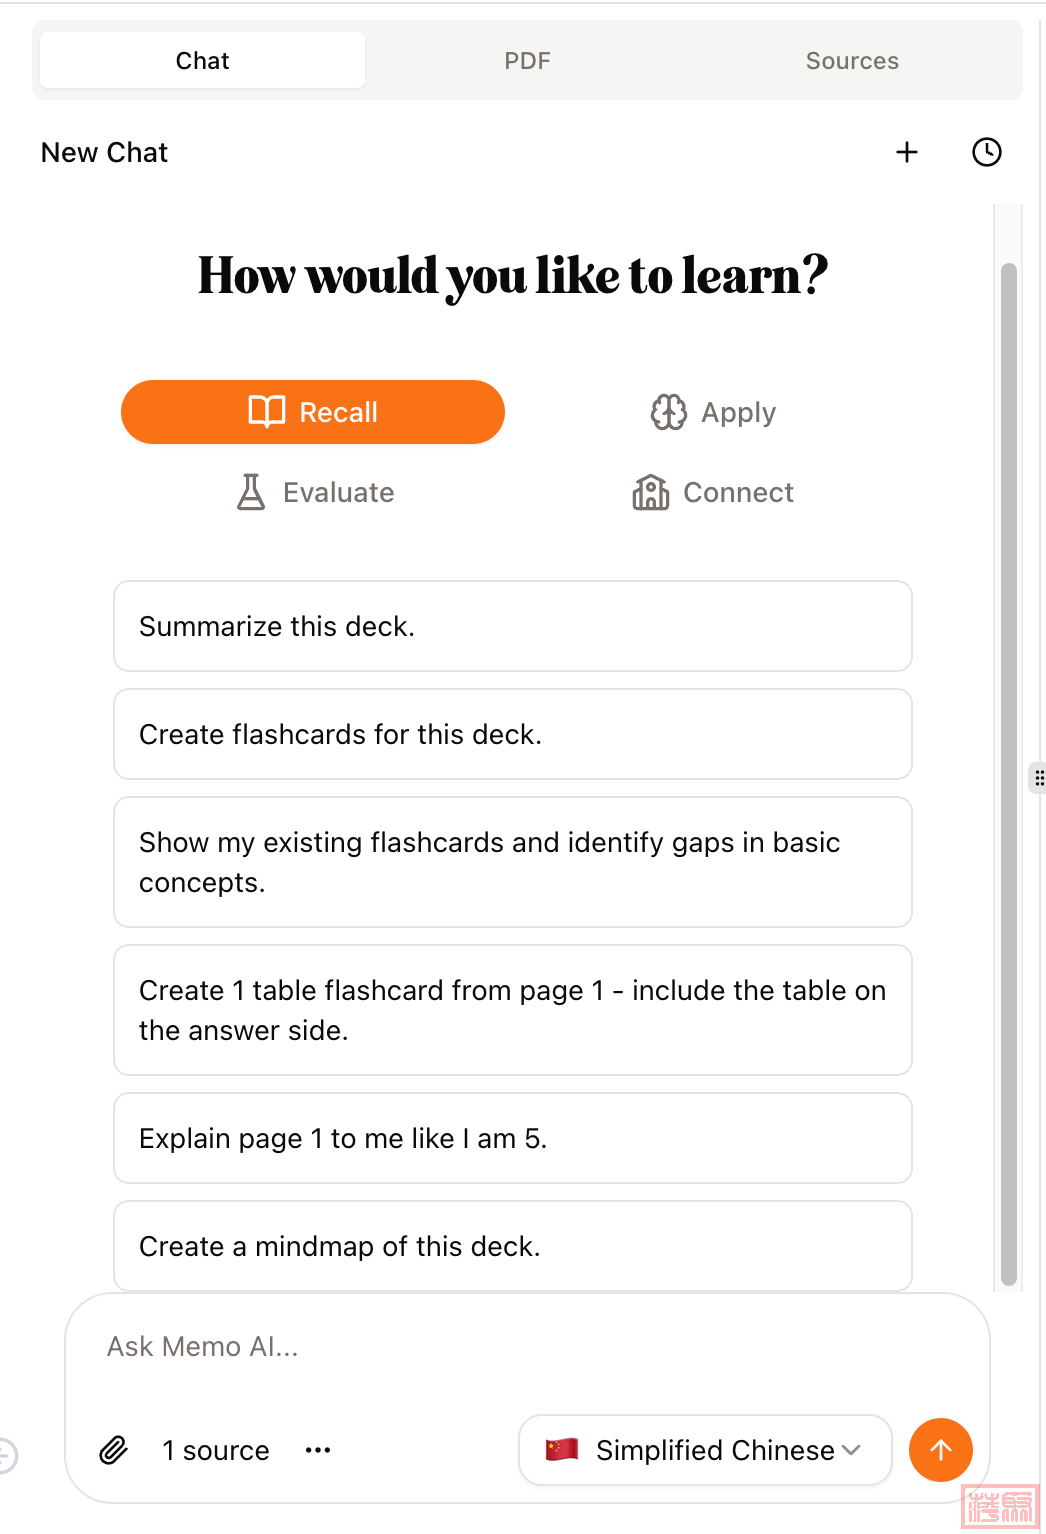Select the Recall learning mode
The height and width of the screenshot is (1534, 1046).
(x=313, y=412)
